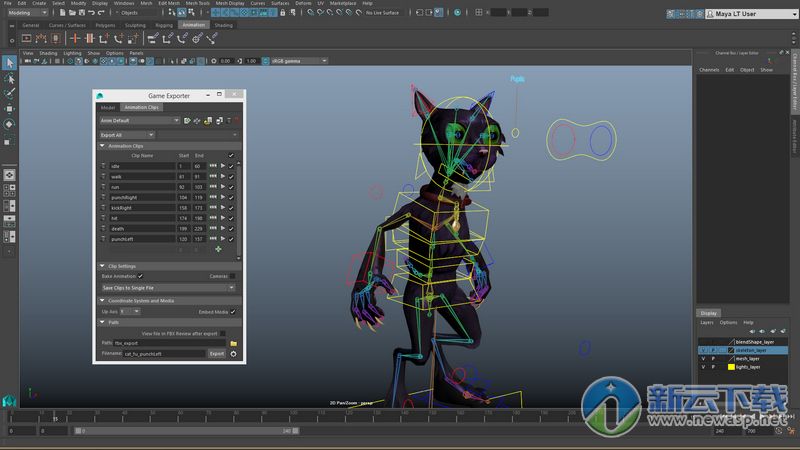Screen dimensions: 800x450
Task: Toggle the header all-clips checkbox
Action: click(231, 155)
